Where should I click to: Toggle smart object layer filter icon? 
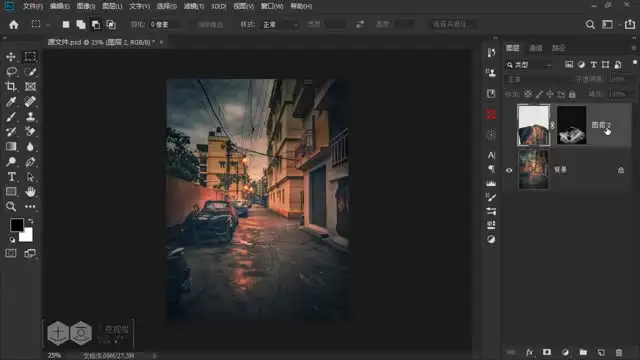point(618,64)
